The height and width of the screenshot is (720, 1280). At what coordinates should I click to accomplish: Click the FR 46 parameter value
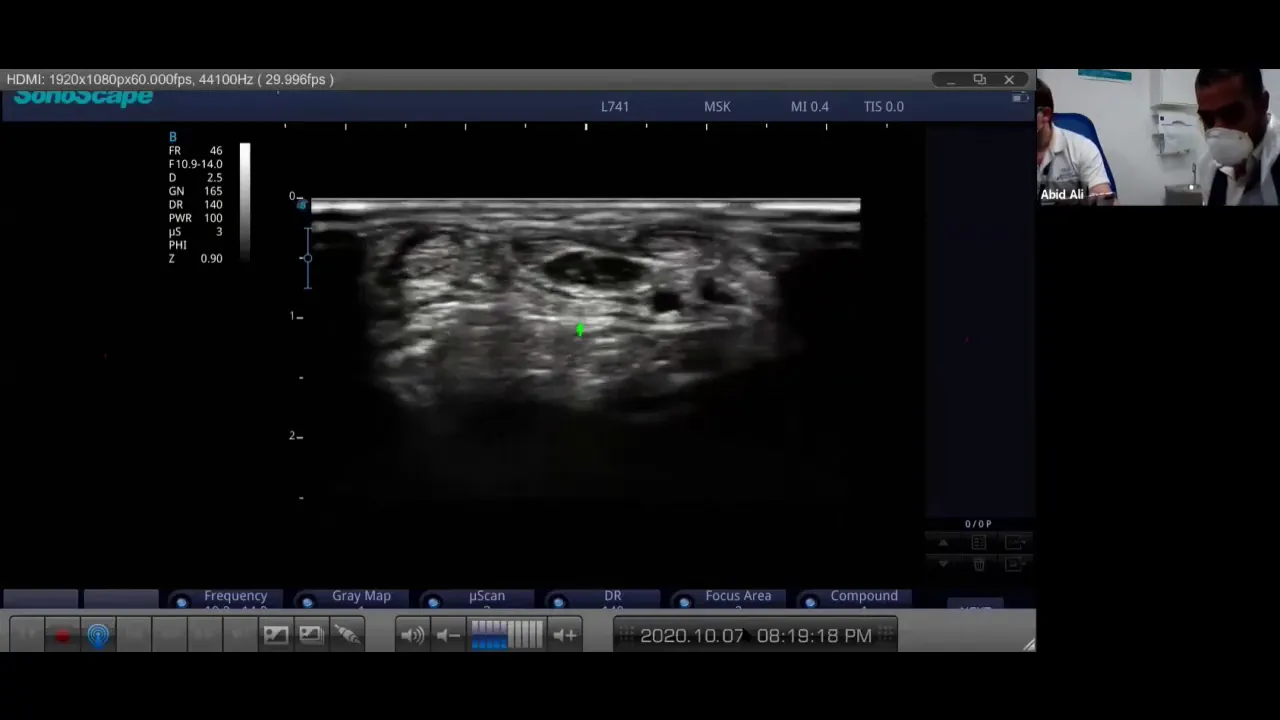point(196,151)
